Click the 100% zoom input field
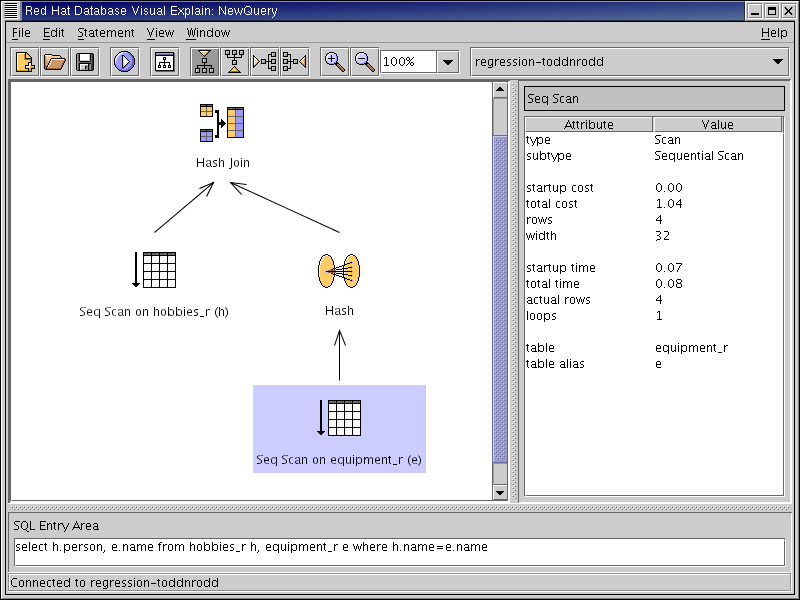The width and height of the screenshot is (800, 600). click(408, 62)
